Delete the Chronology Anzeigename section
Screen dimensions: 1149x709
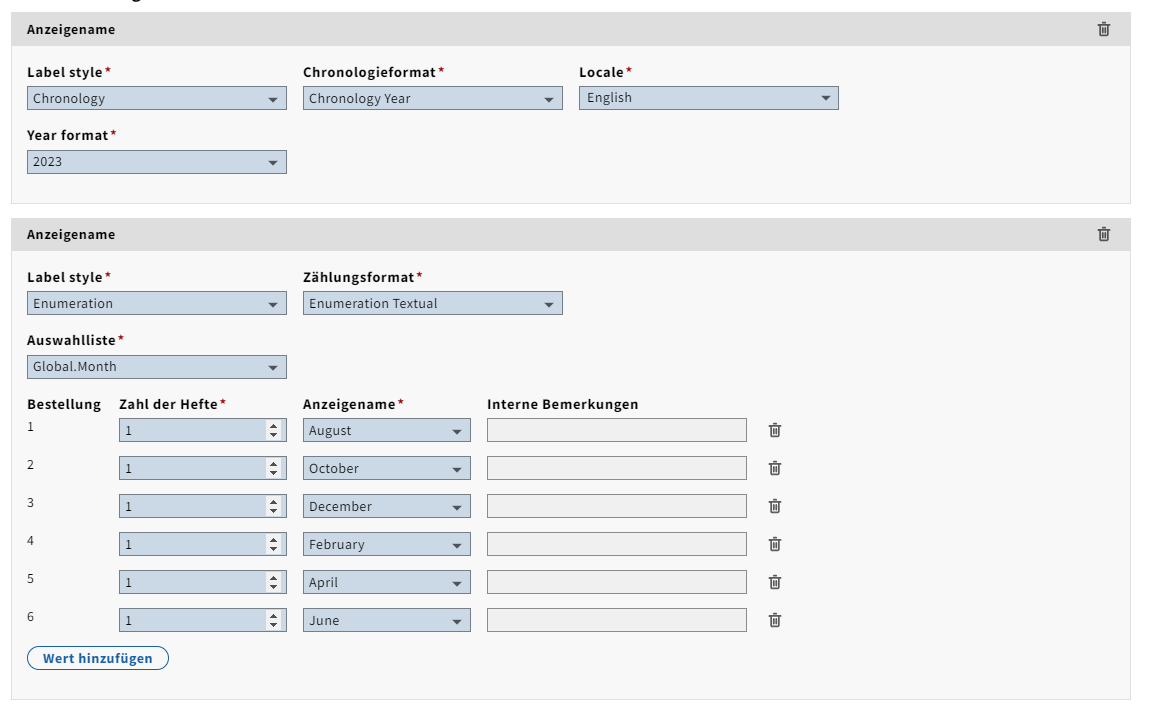pos(1104,29)
